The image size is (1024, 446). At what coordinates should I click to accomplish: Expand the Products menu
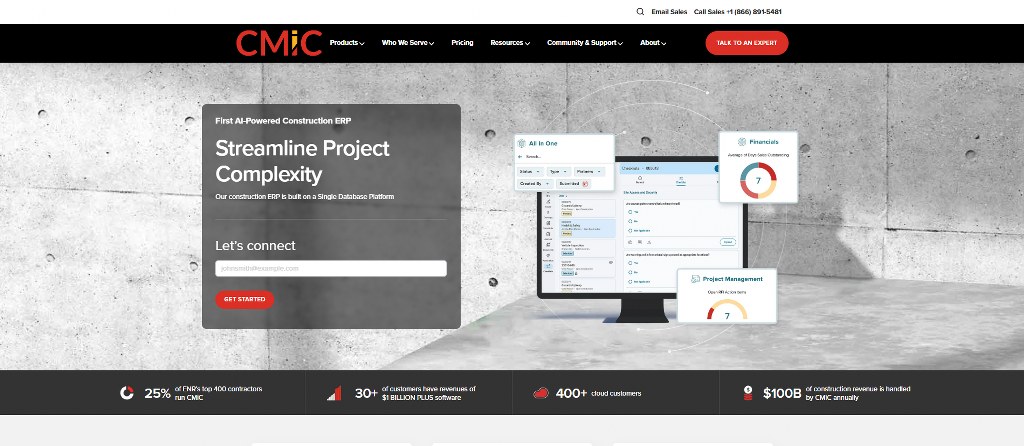(347, 43)
